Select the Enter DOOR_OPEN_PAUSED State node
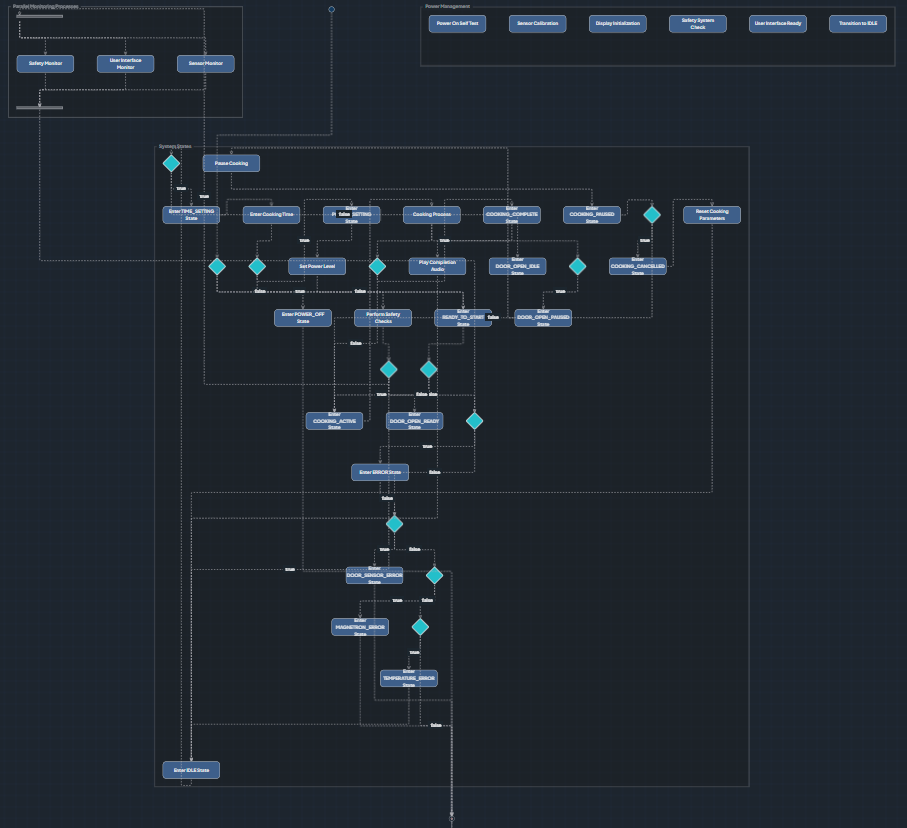The width and height of the screenshot is (907, 828). tap(543, 318)
